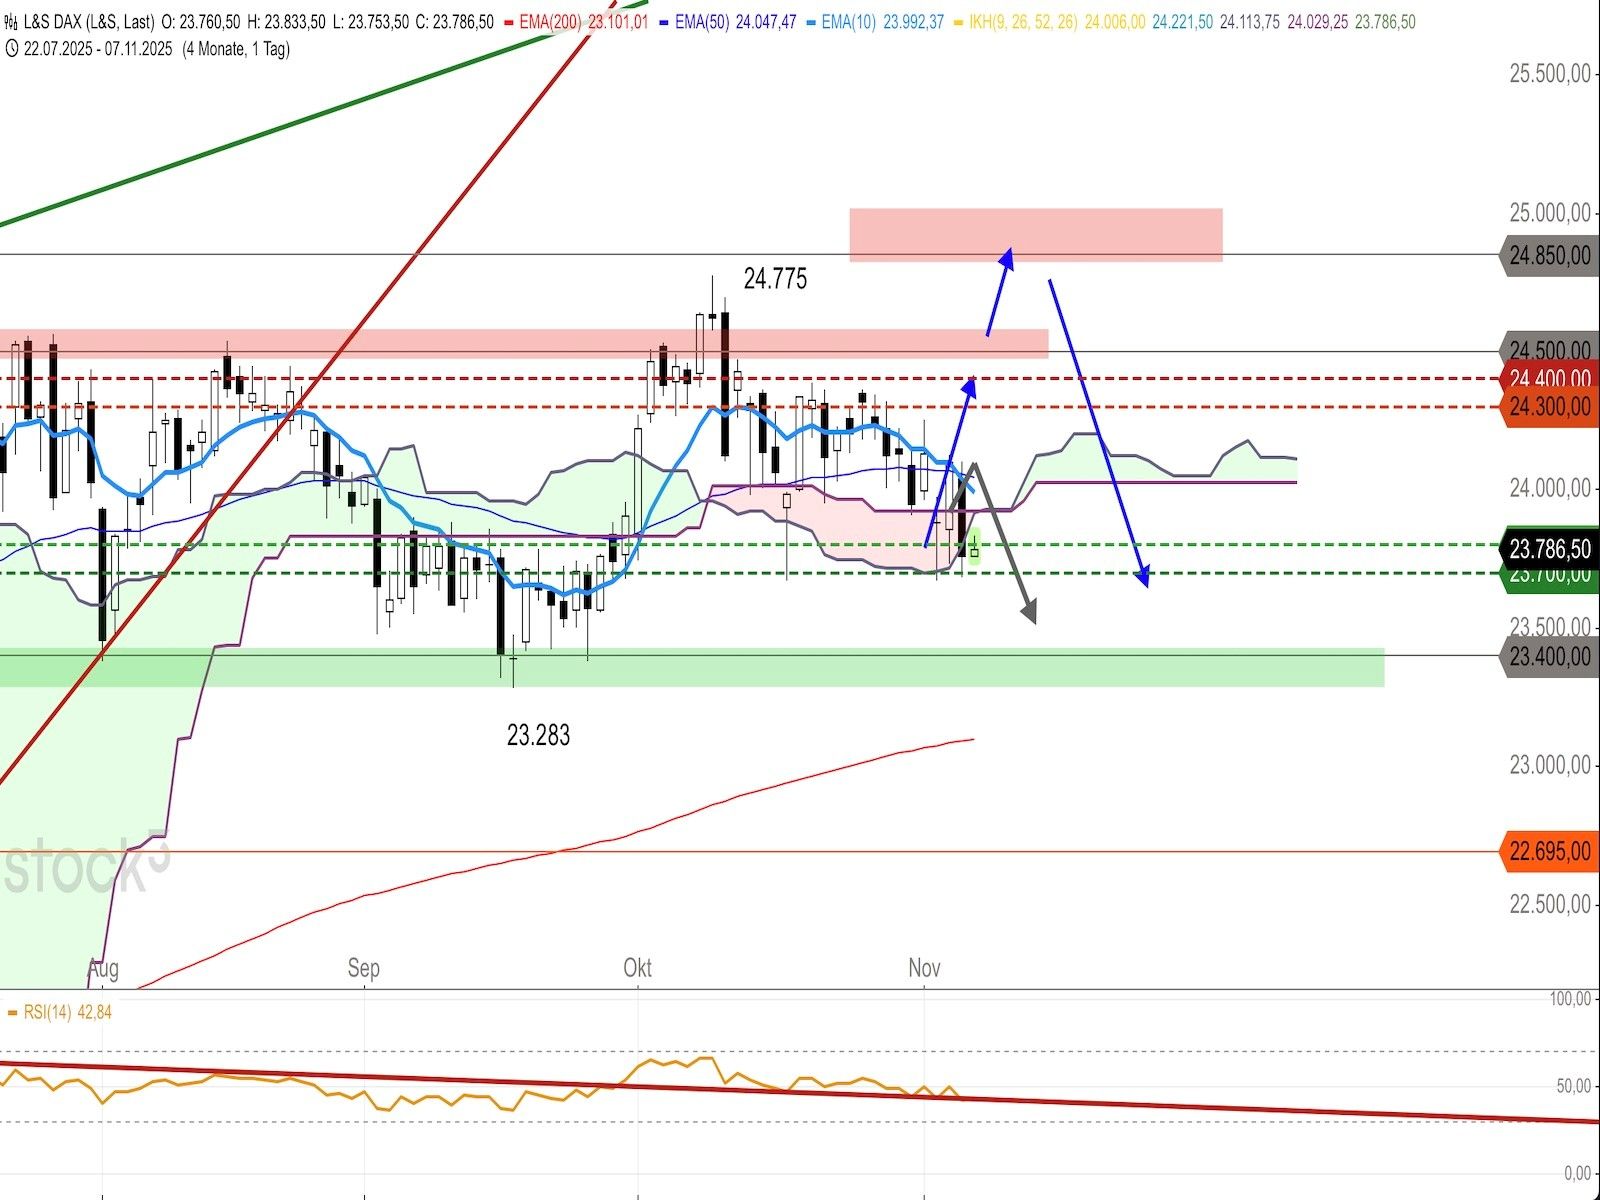This screenshot has width=1600, height=1200.
Task: Click the red EMA(200) legend marker
Action: [x=509, y=22]
